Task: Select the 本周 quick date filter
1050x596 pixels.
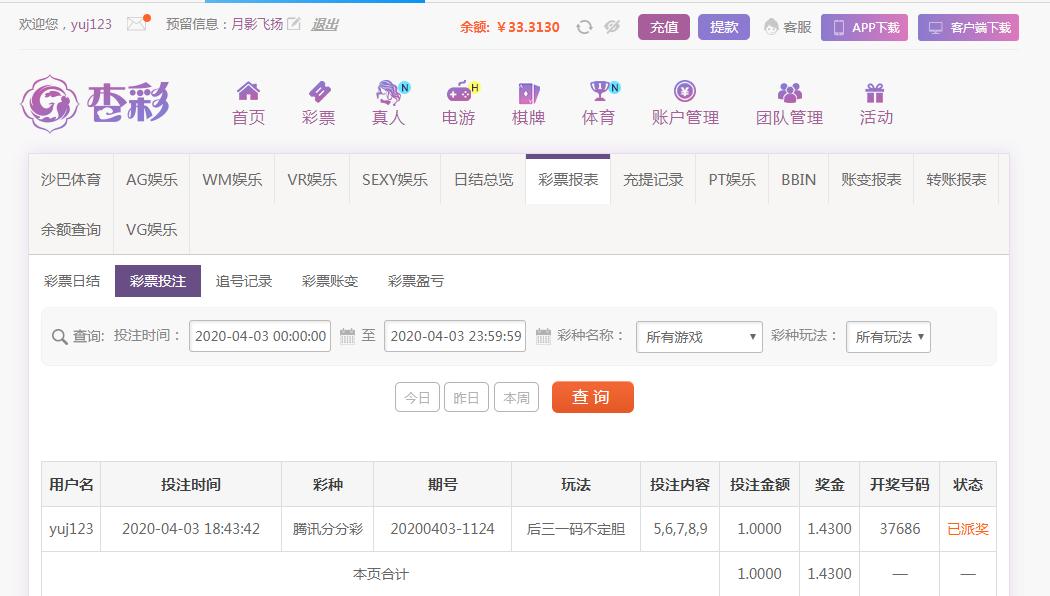Action: pyautogui.click(x=516, y=397)
